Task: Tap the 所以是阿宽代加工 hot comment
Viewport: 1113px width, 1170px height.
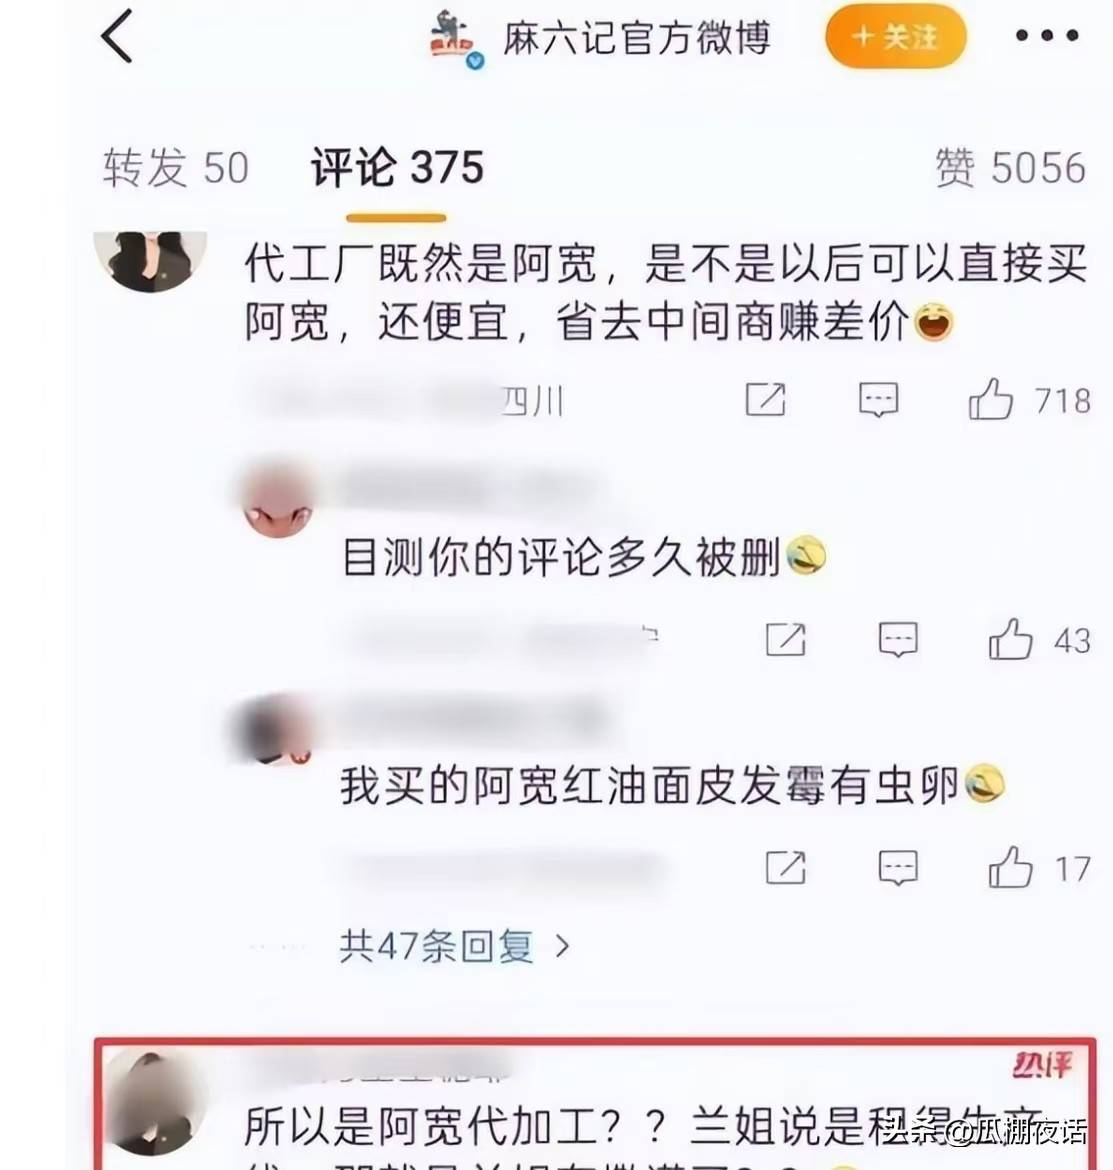Action: (x=595, y=1104)
